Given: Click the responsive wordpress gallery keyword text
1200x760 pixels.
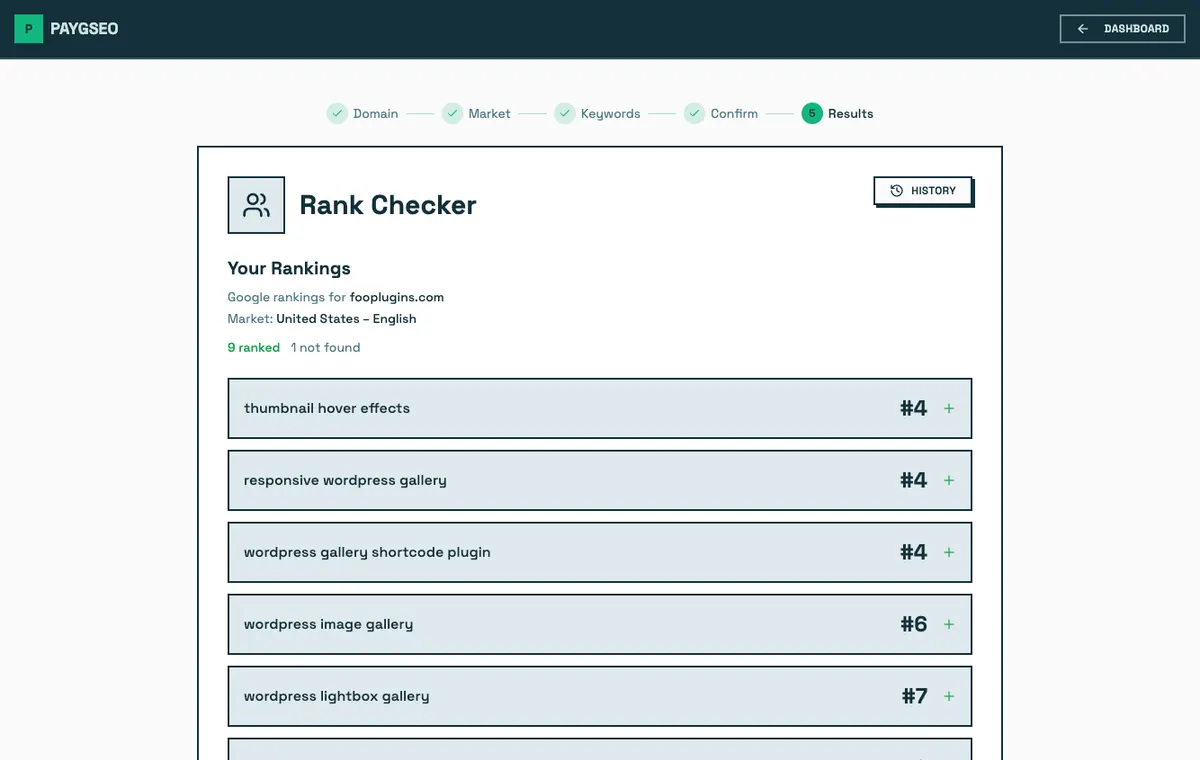Looking at the screenshot, I should pyautogui.click(x=345, y=480).
